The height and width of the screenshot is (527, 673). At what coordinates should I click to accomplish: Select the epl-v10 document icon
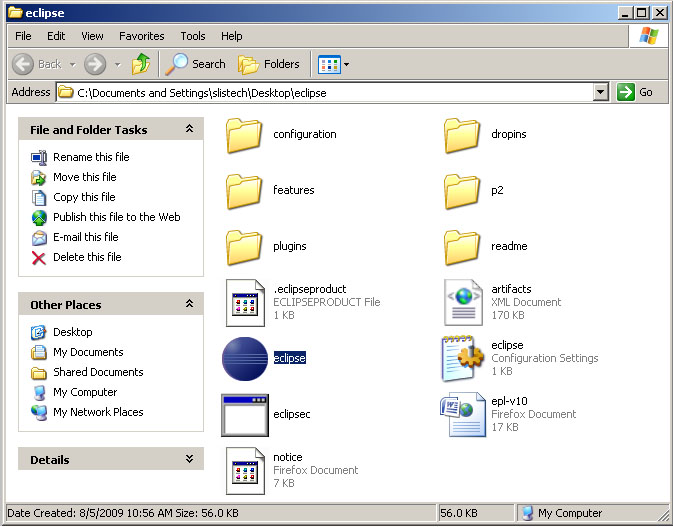click(463, 415)
